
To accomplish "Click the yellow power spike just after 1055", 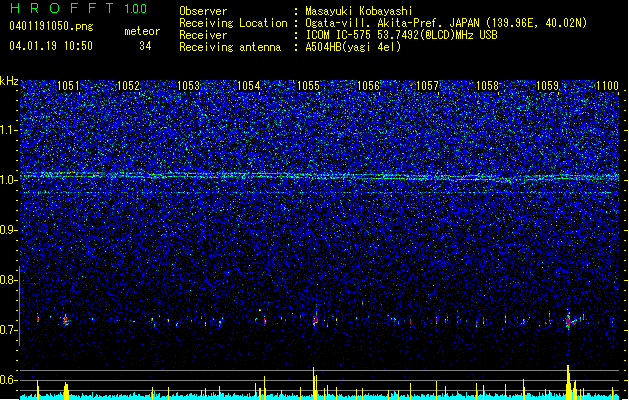I will pyautogui.click(x=314, y=383).
